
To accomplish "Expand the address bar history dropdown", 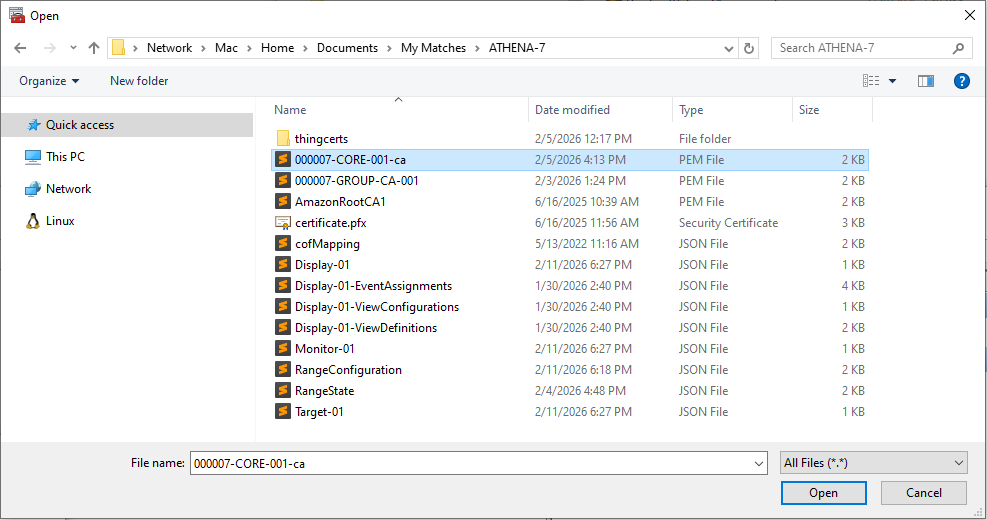I will click(x=728, y=48).
